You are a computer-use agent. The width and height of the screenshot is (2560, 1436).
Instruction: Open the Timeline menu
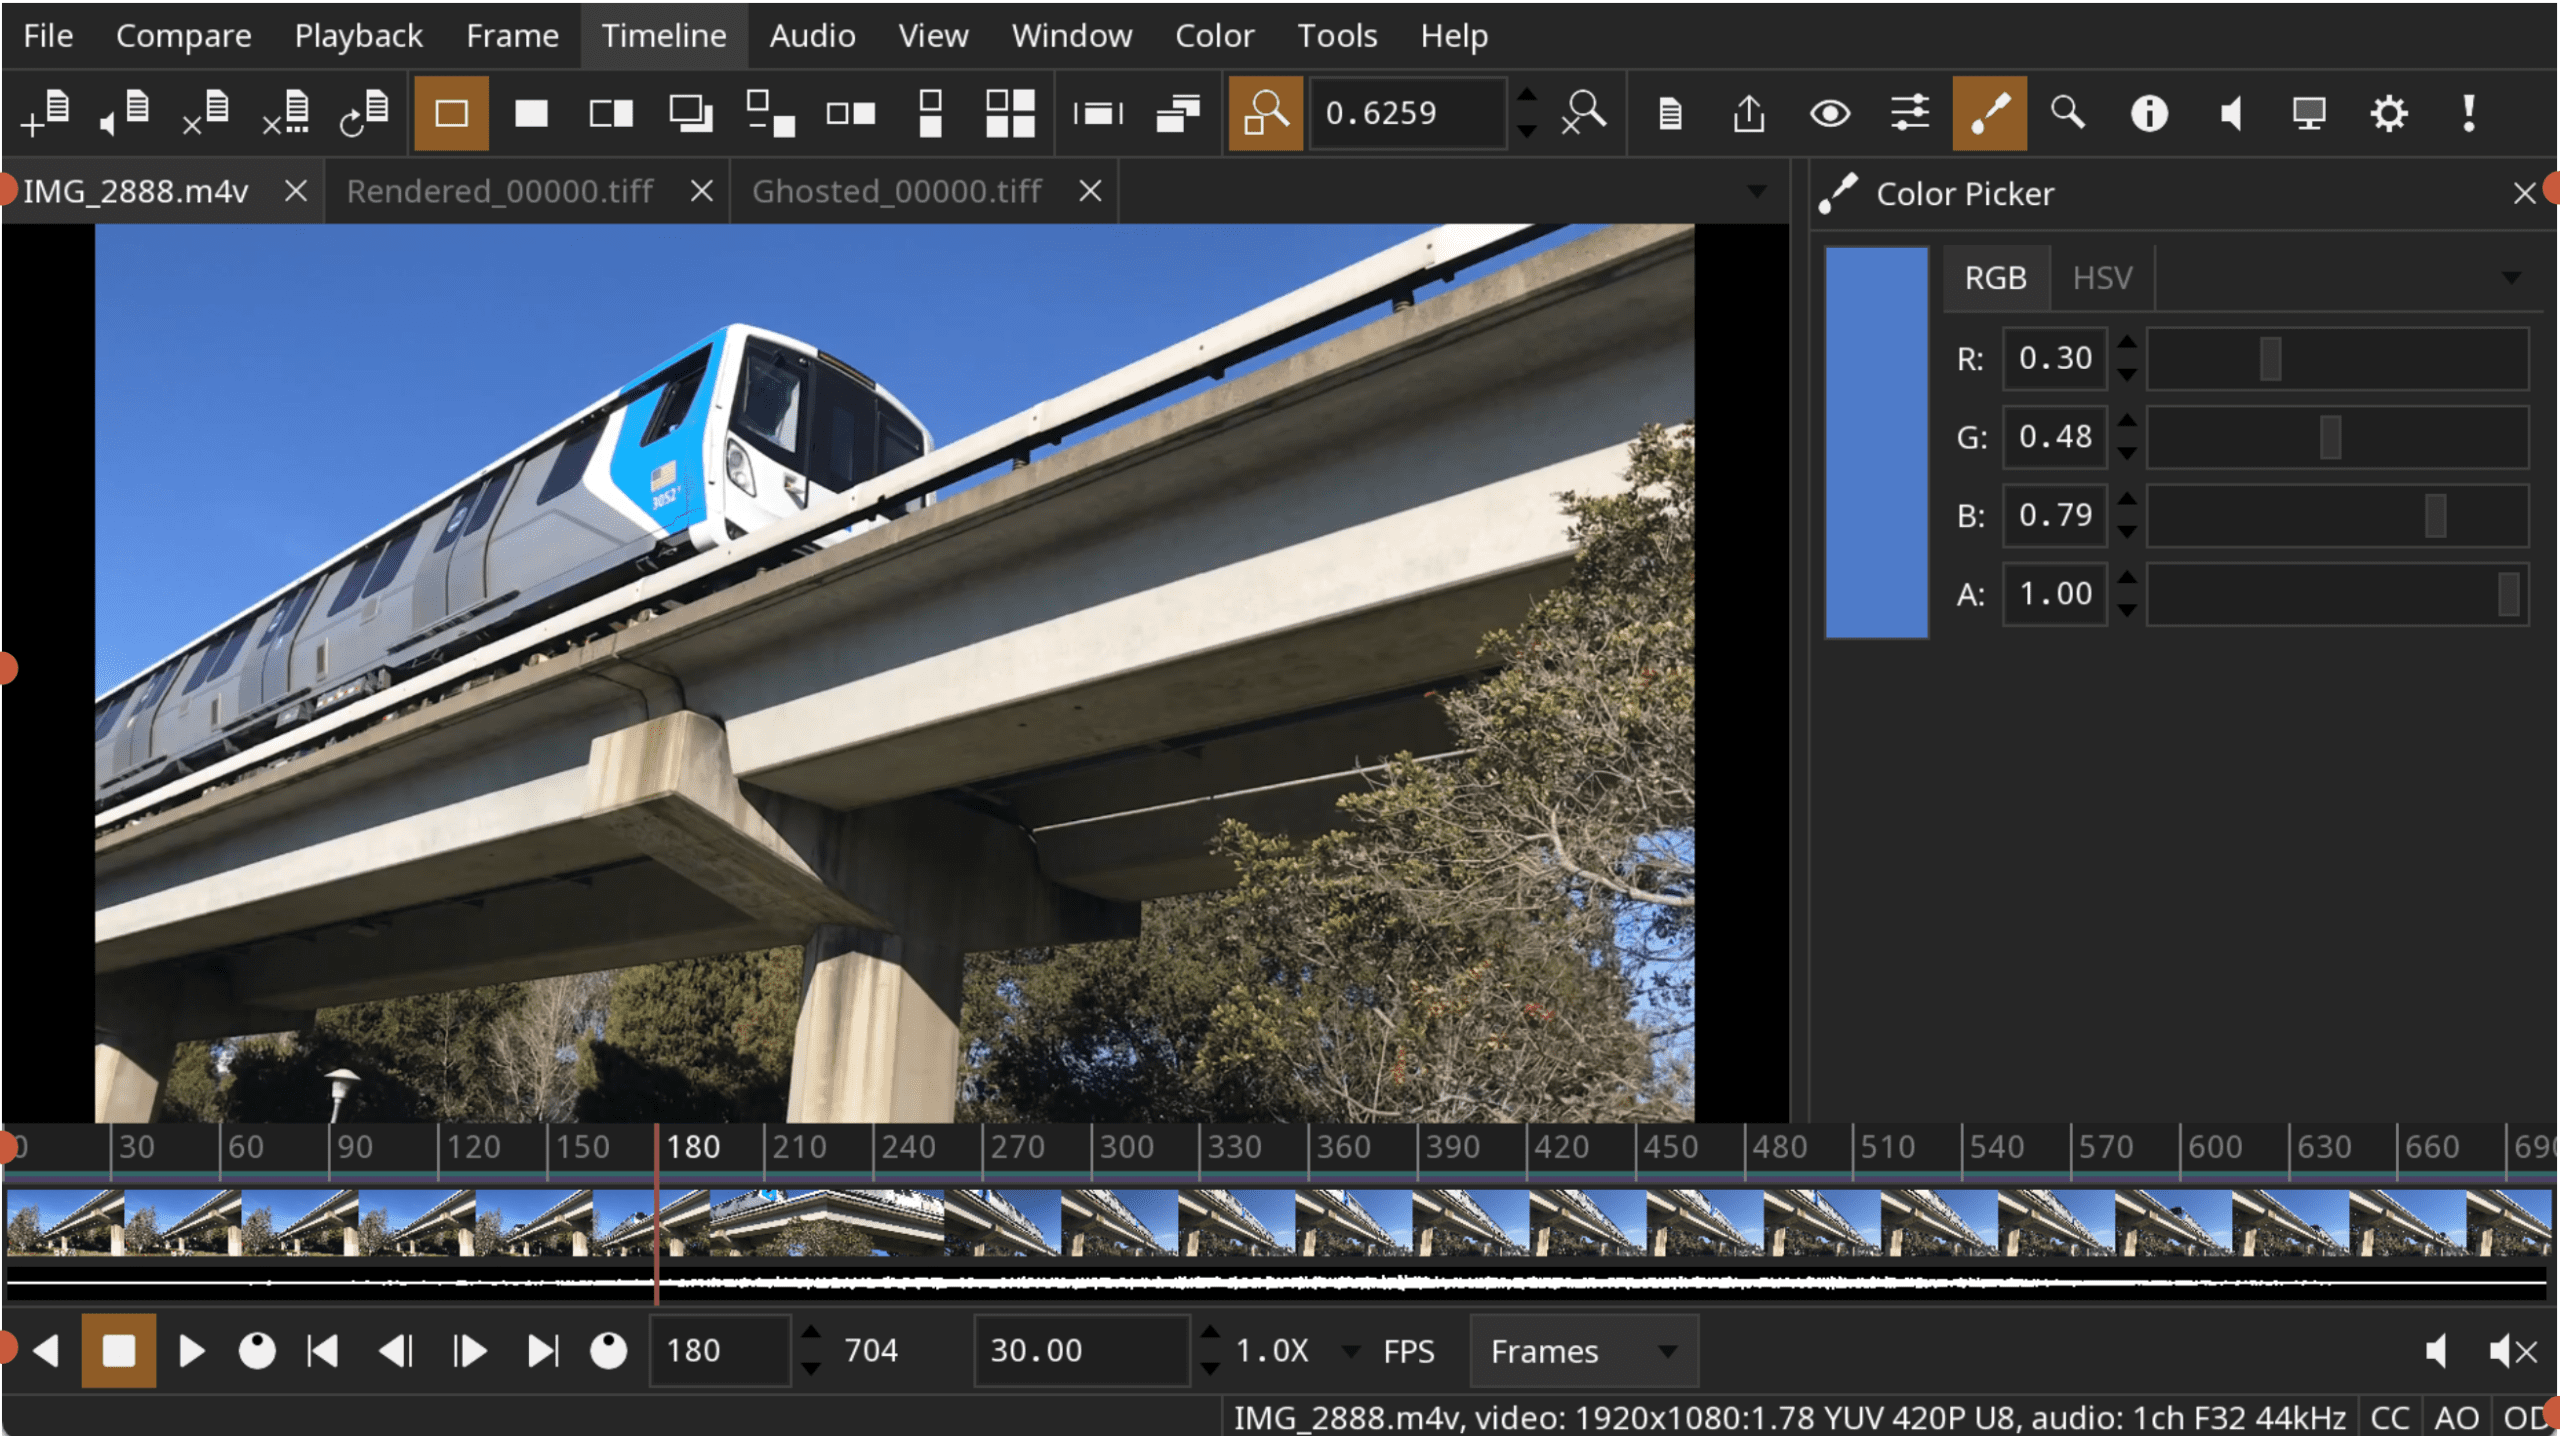(663, 36)
